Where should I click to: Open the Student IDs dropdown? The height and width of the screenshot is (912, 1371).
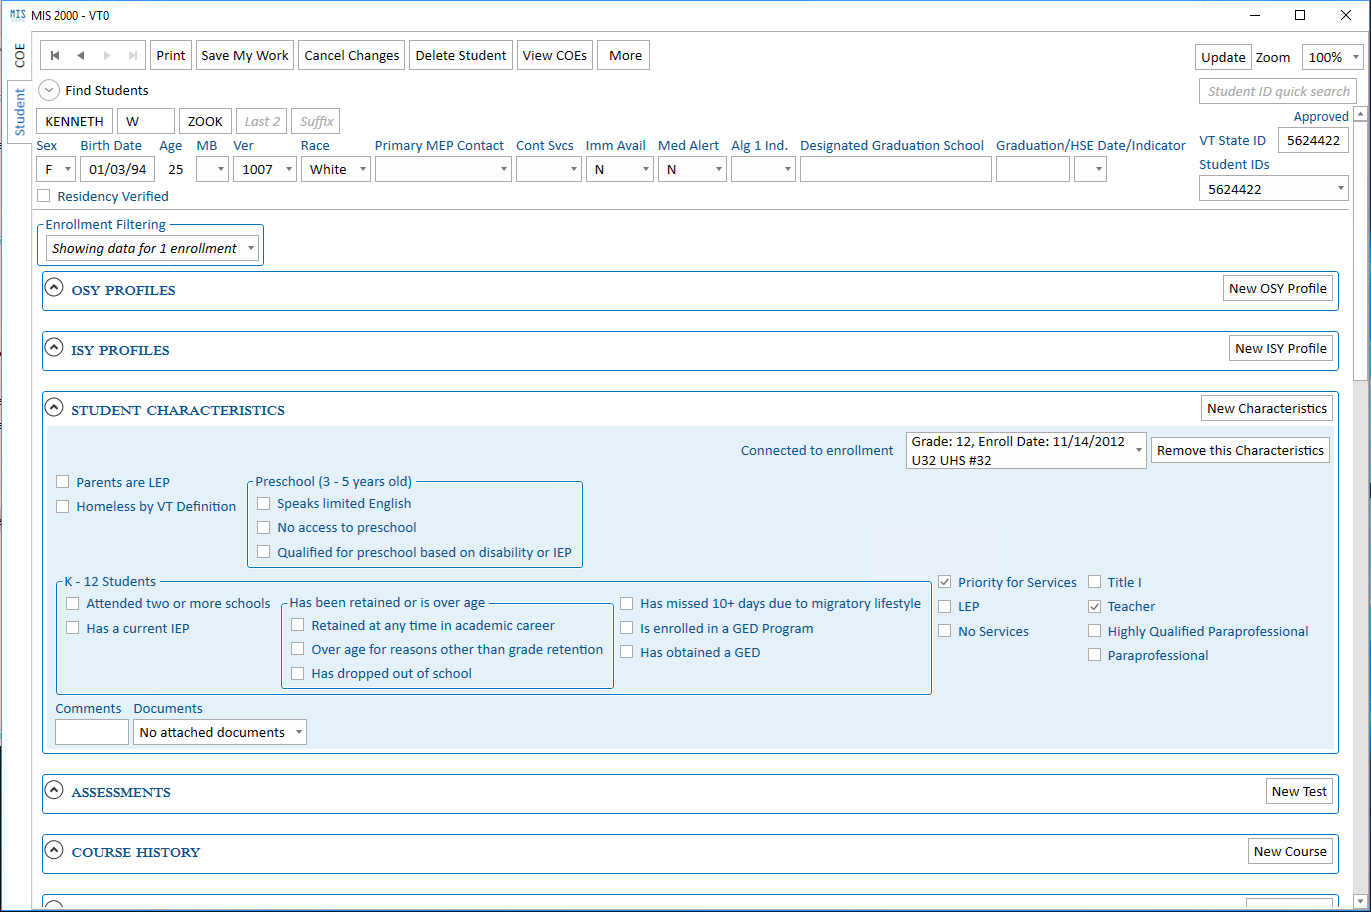pos(1274,188)
